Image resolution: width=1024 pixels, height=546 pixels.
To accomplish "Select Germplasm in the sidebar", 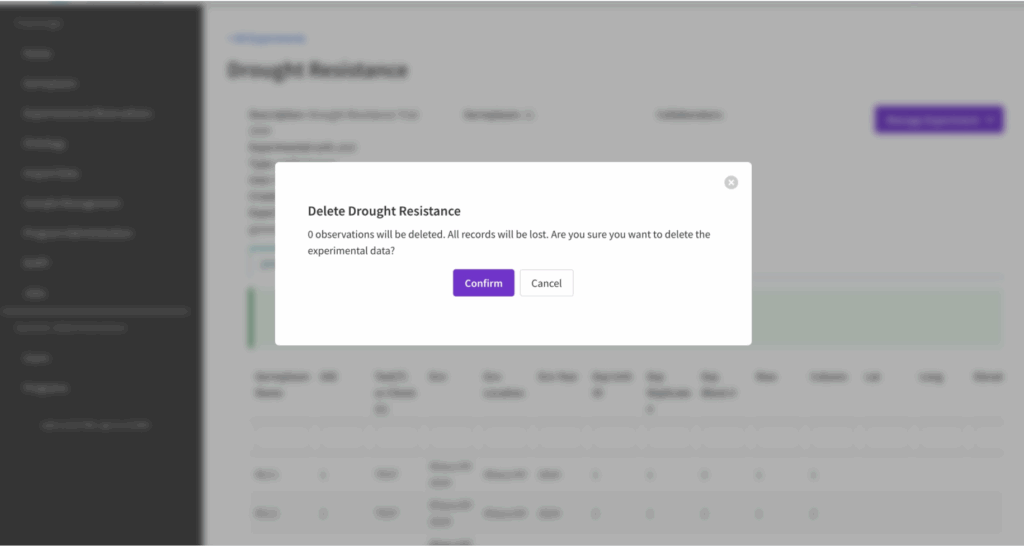I will click(x=50, y=84).
